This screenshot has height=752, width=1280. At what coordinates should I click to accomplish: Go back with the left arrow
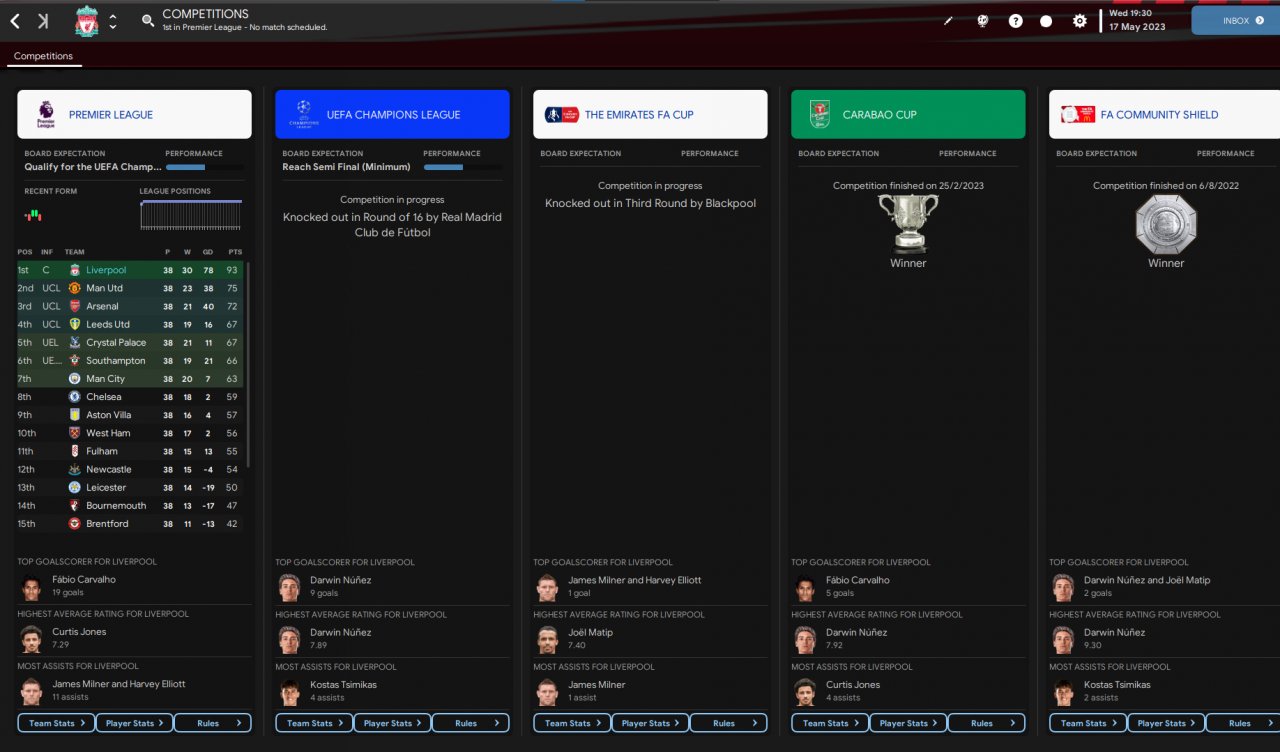15,21
